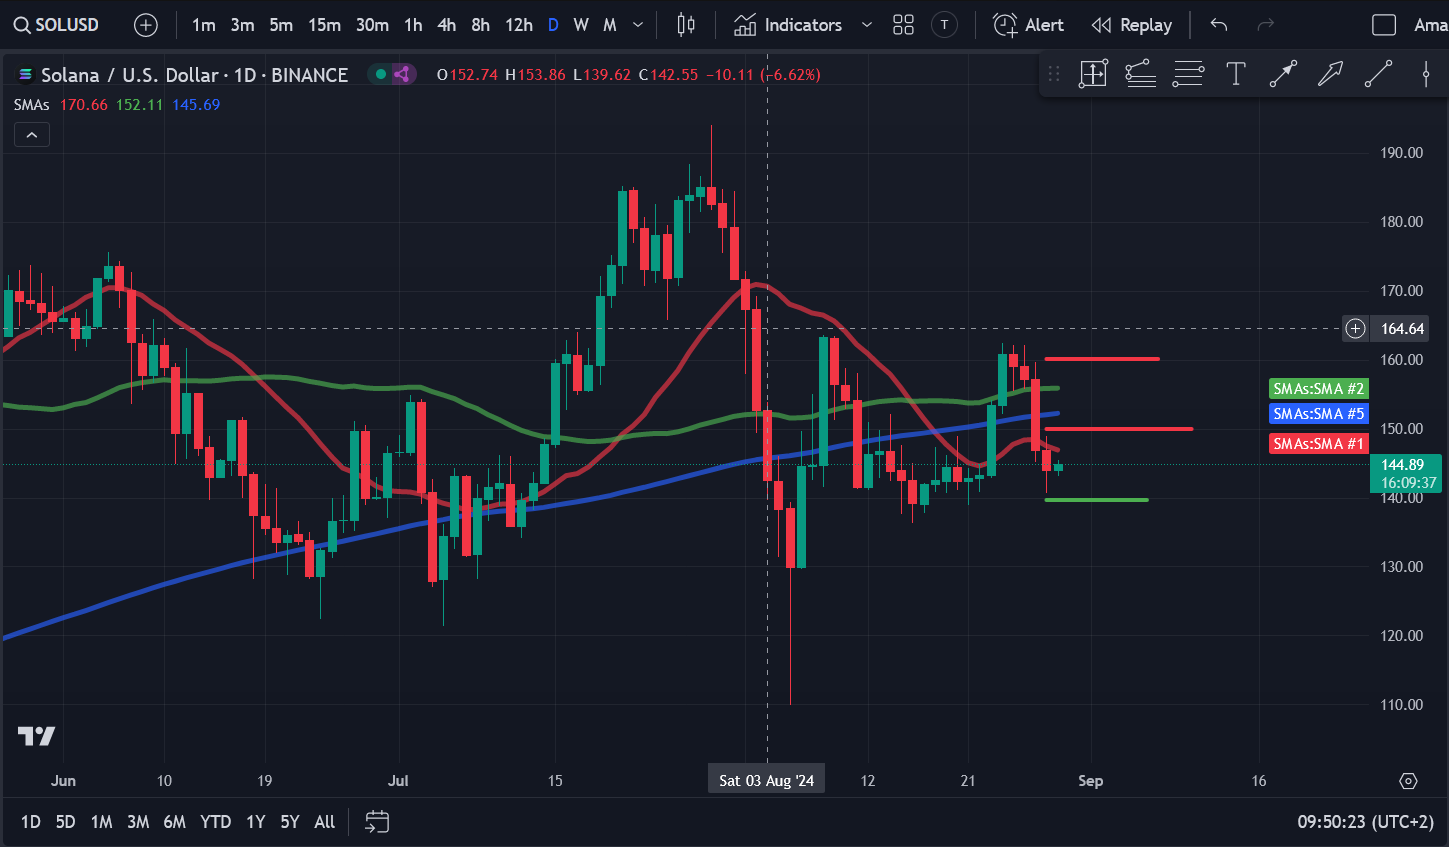Screen dimensions: 1449x847
Task: Switch to the 8h interval
Action: (x=481, y=25)
